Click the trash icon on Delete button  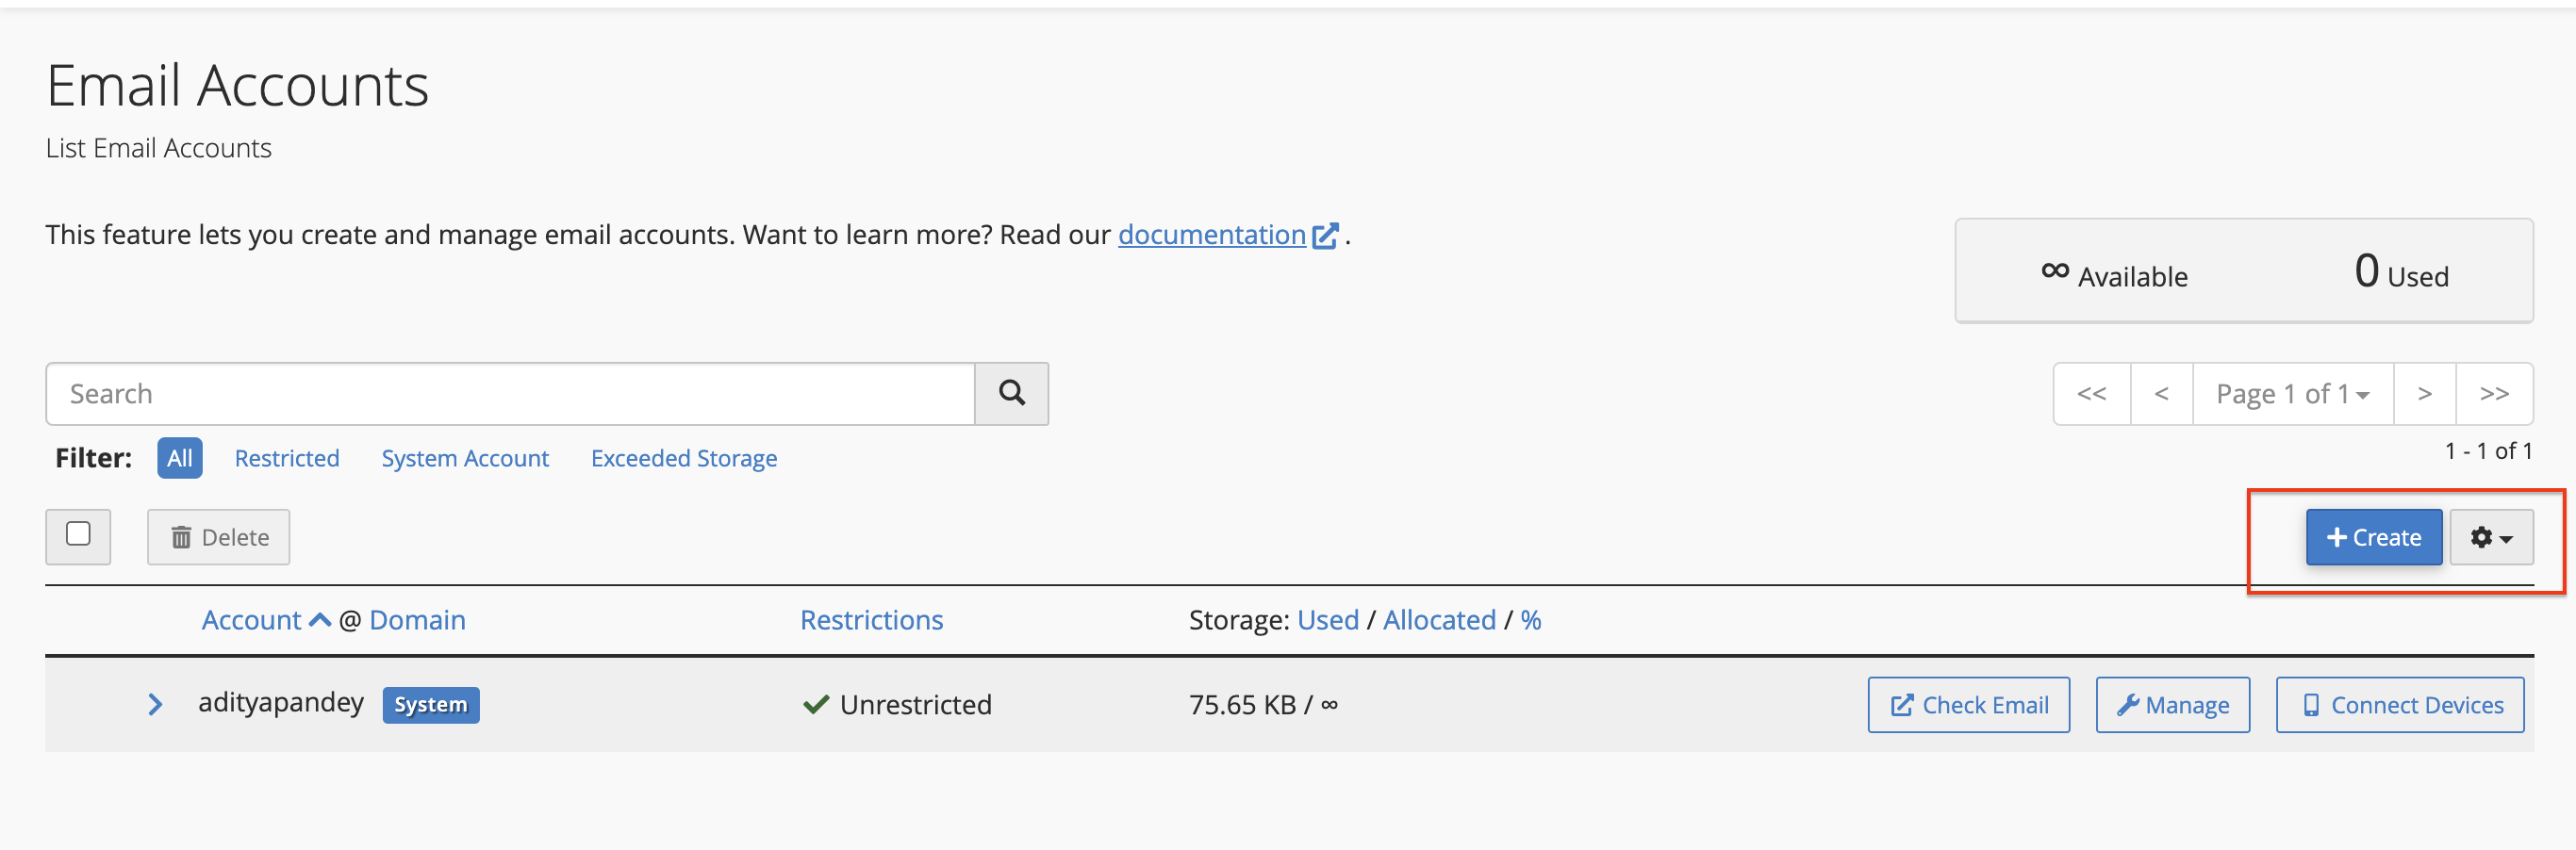[182, 537]
